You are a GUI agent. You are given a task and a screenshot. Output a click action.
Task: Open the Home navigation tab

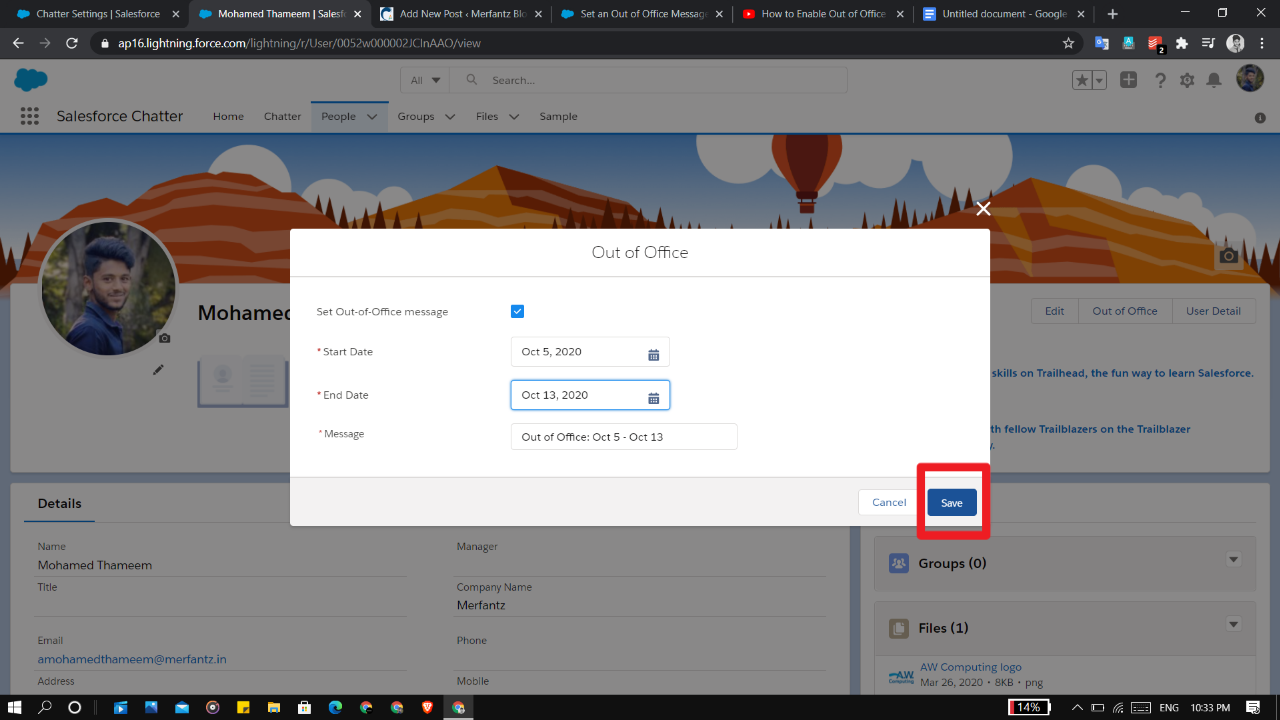[x=228, y=116]
